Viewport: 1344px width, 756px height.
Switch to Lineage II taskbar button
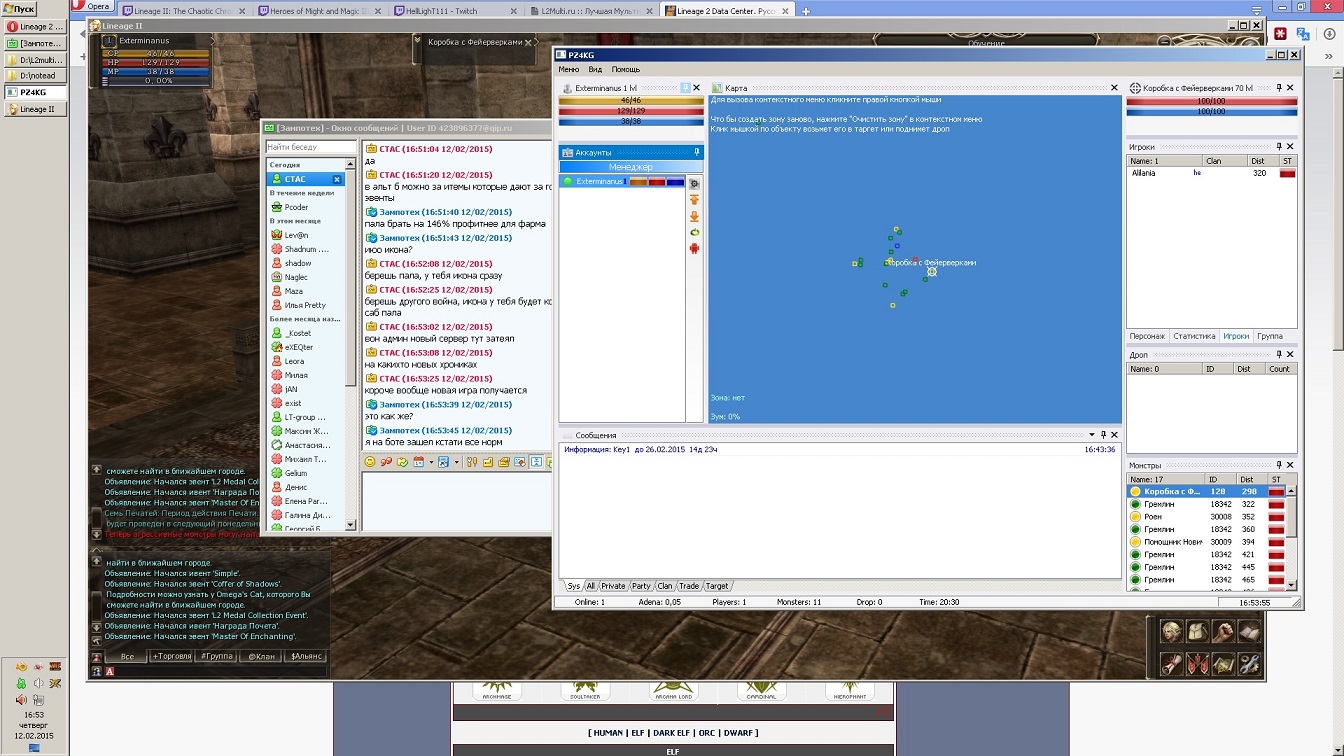point(36,109)
